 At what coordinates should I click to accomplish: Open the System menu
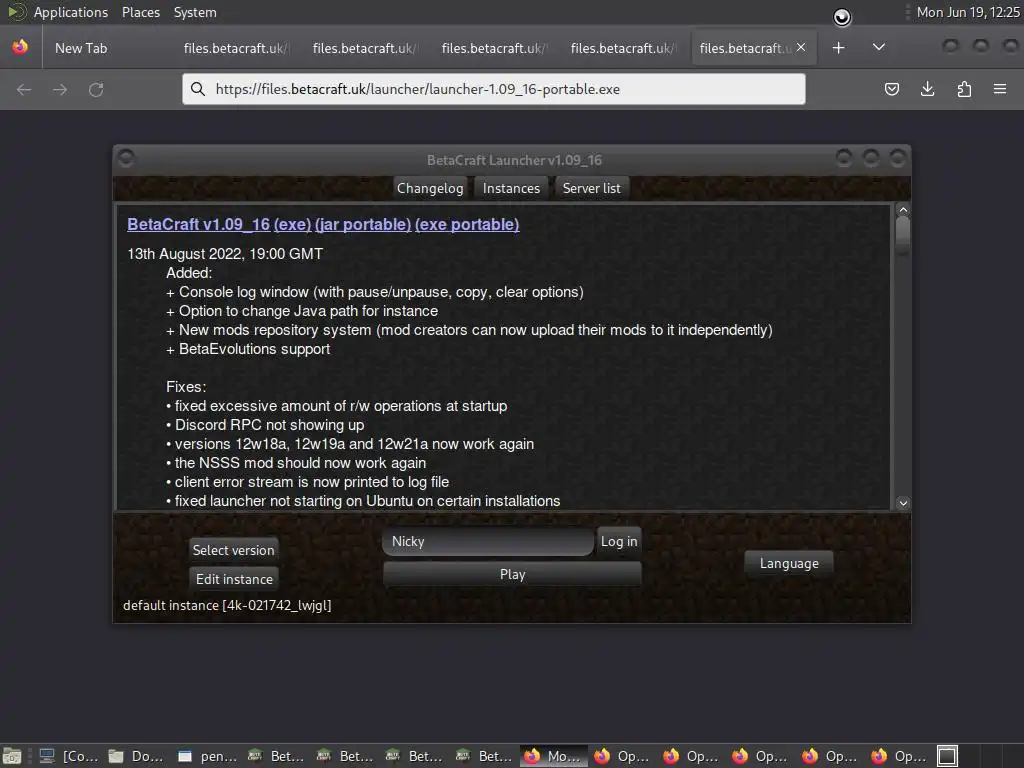195,12
